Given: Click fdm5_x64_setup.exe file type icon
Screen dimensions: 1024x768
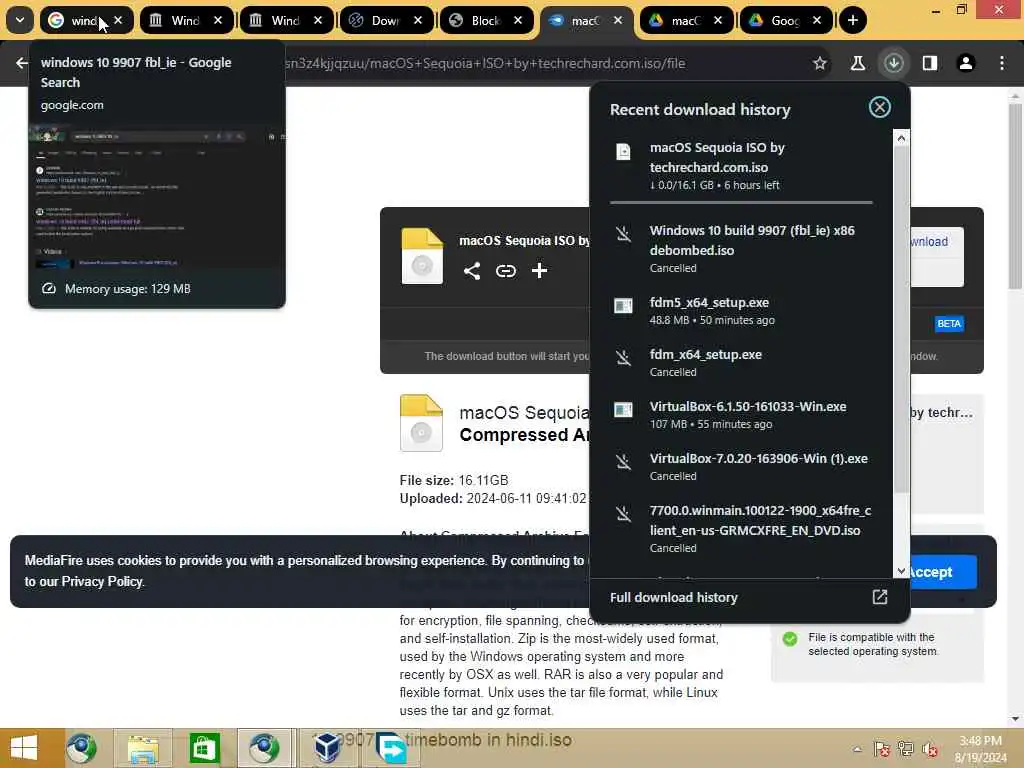Looking at the screenshot, I should pos(624,305).
